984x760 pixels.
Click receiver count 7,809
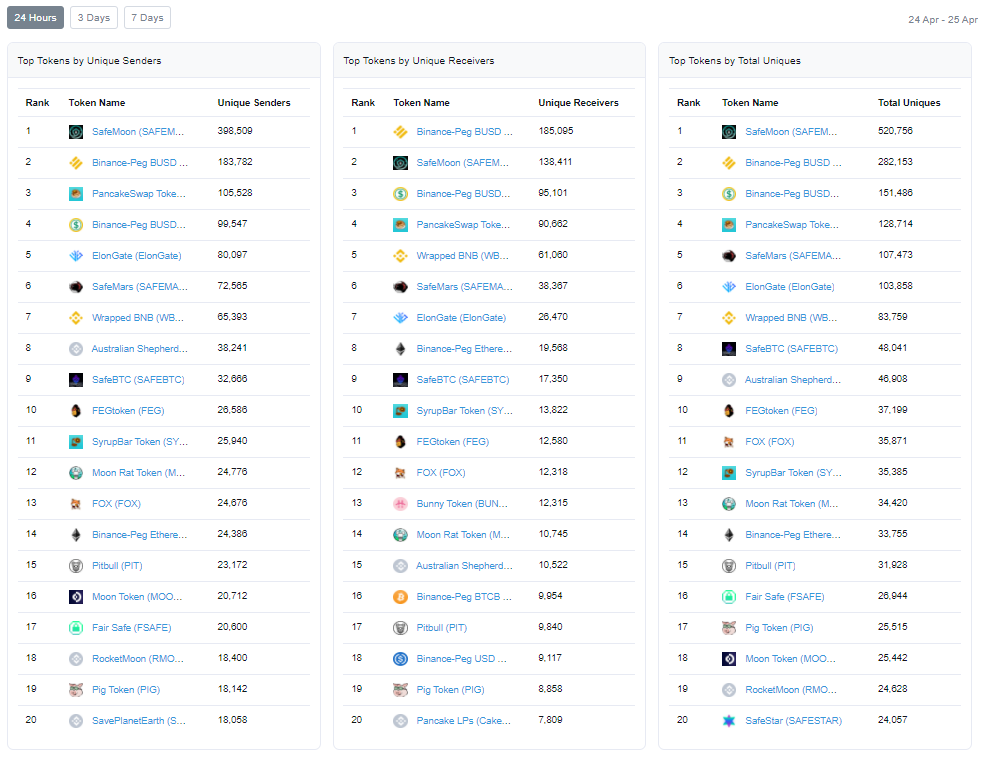coord(550,720)
